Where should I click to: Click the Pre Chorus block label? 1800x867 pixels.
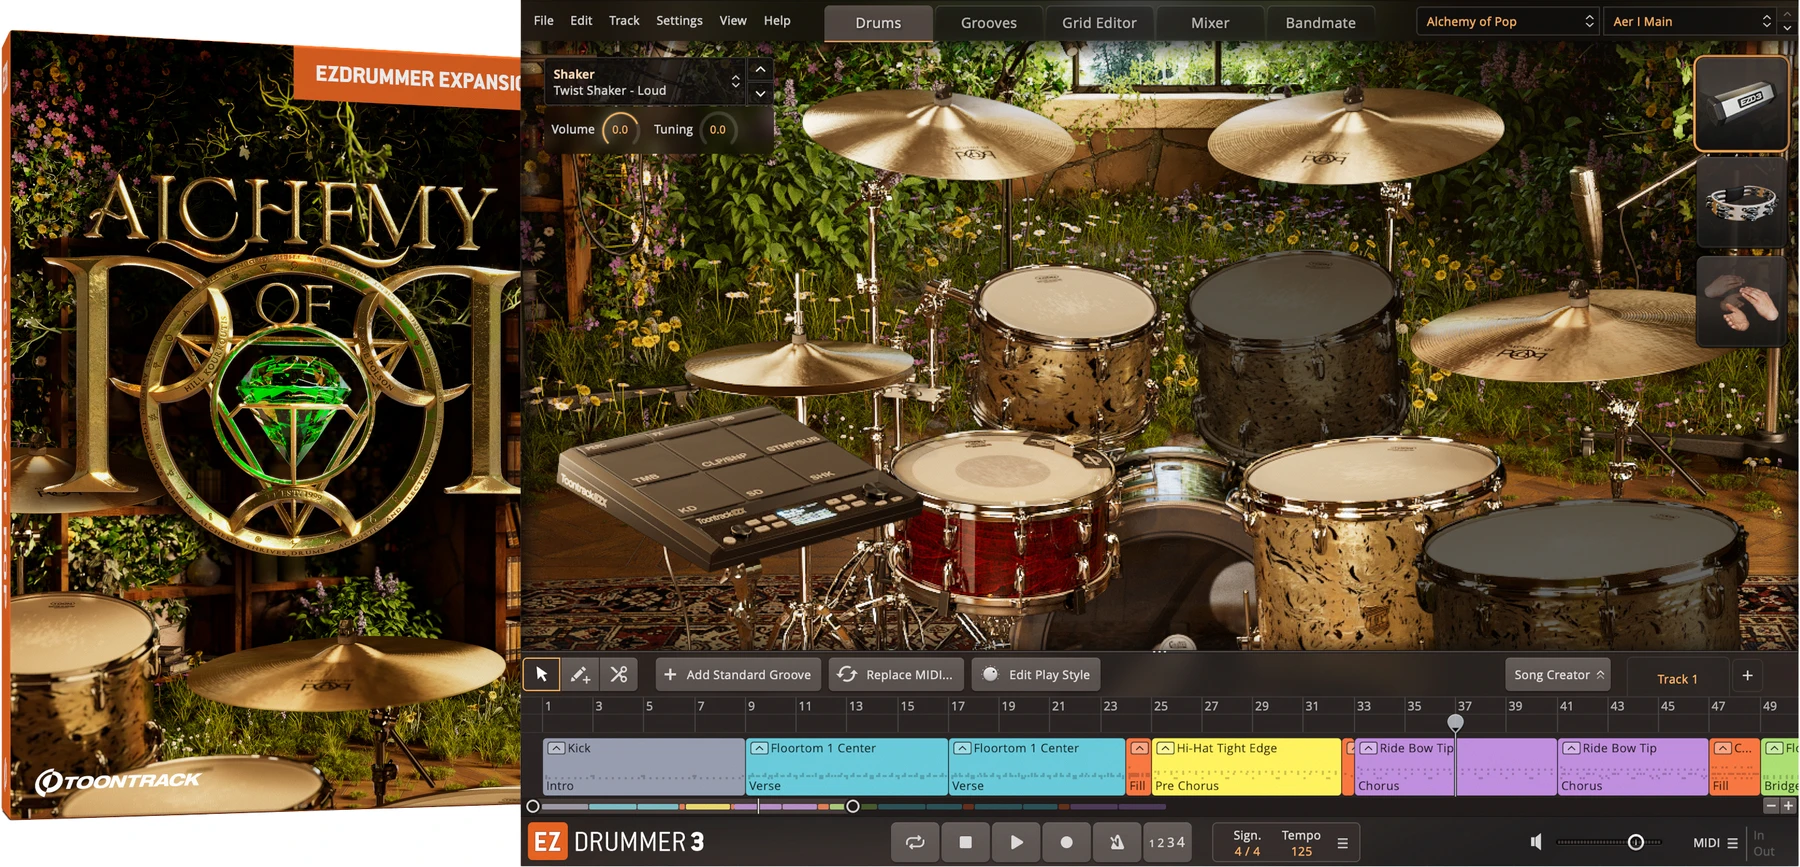tap(1186, 786)
